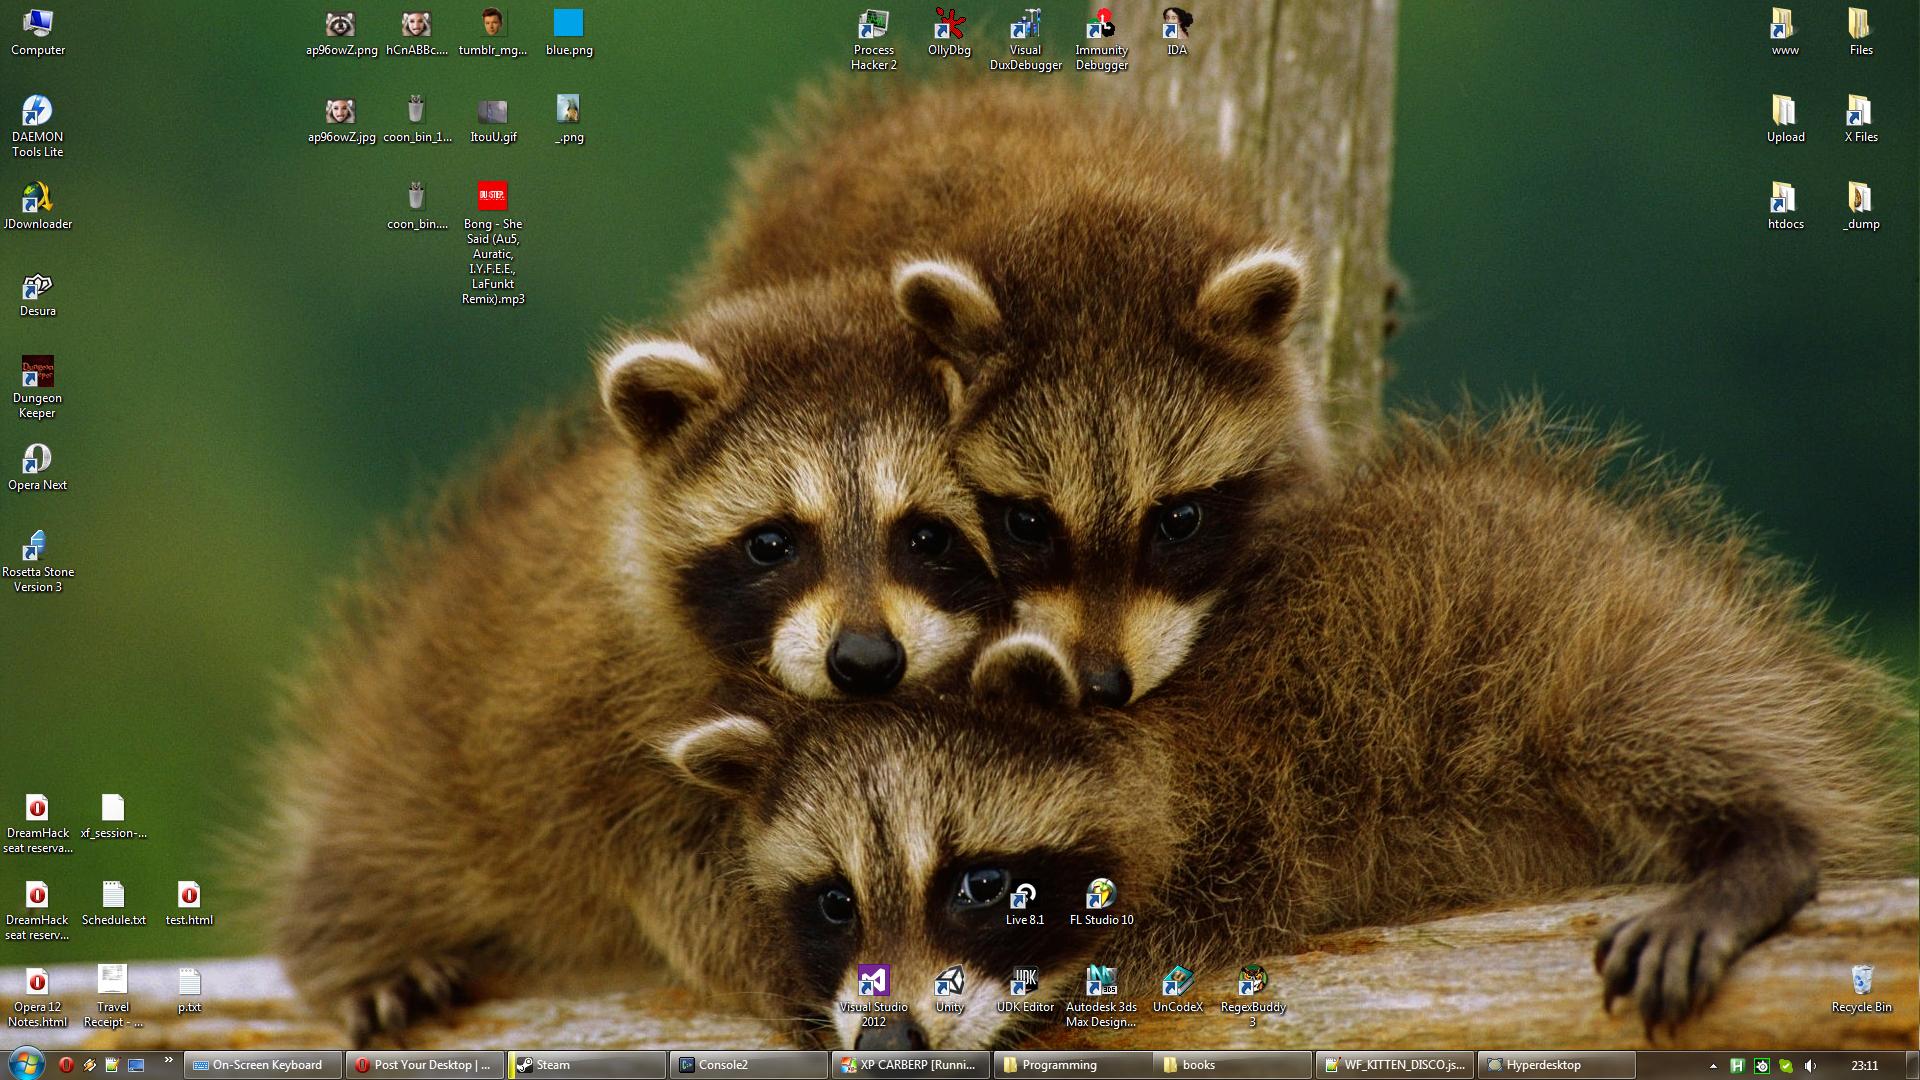Select the RegexBuddy 3 shortcut
The width and height of the screenshot is (1920, 1080).
tap(1253, 982)
